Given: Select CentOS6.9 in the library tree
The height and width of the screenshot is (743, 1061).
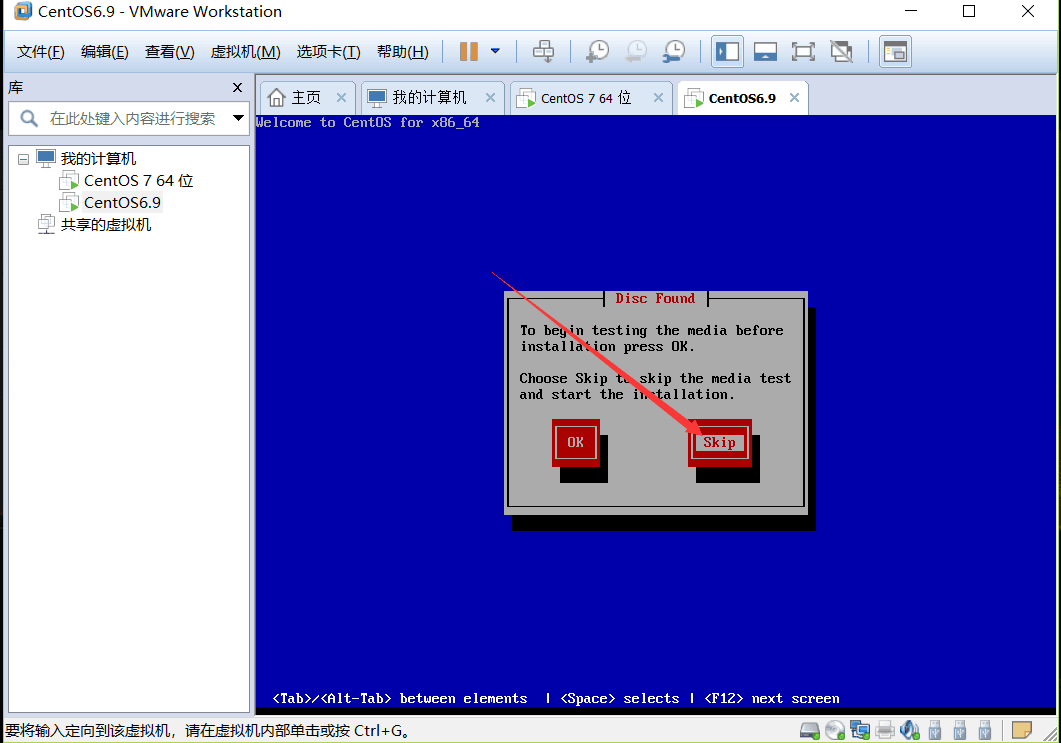Looking at the screenshot, I should 122,202.
